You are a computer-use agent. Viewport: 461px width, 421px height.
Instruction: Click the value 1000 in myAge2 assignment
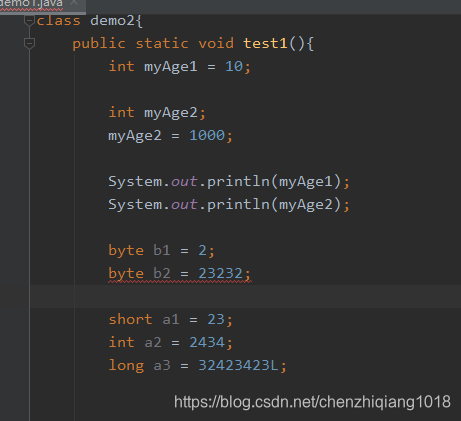[x=207, y=135]
